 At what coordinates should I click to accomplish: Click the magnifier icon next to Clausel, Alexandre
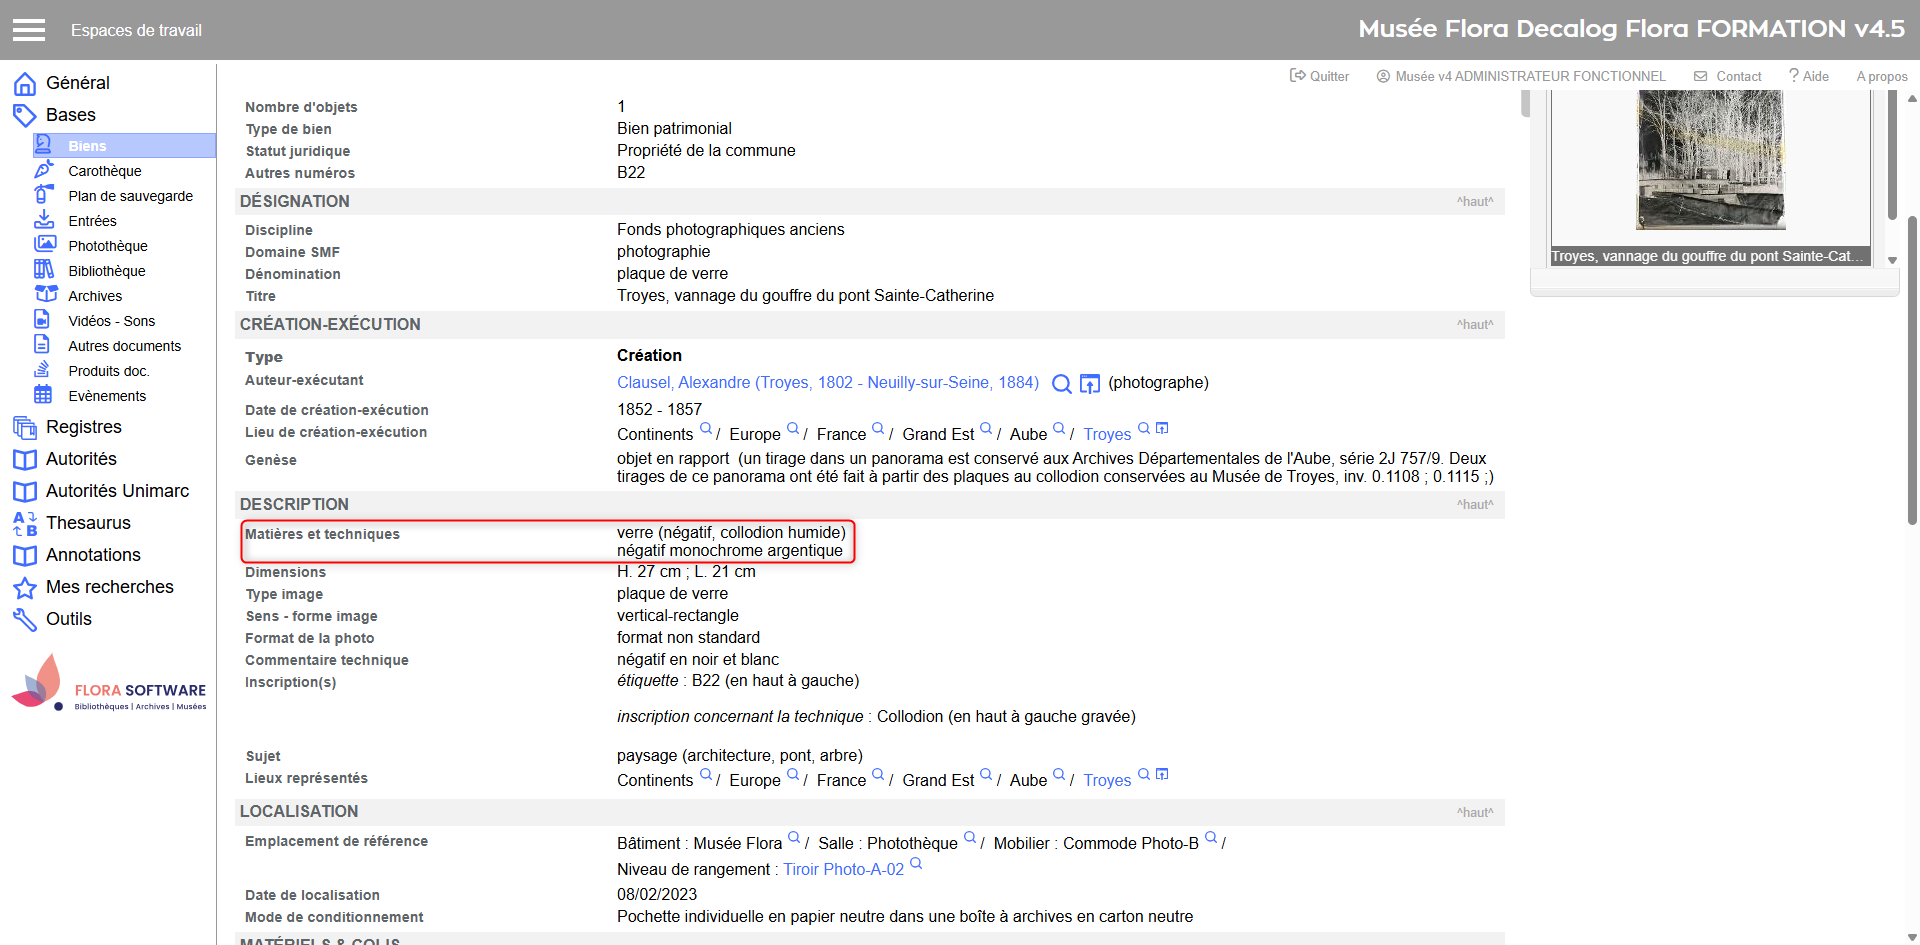1062,384
